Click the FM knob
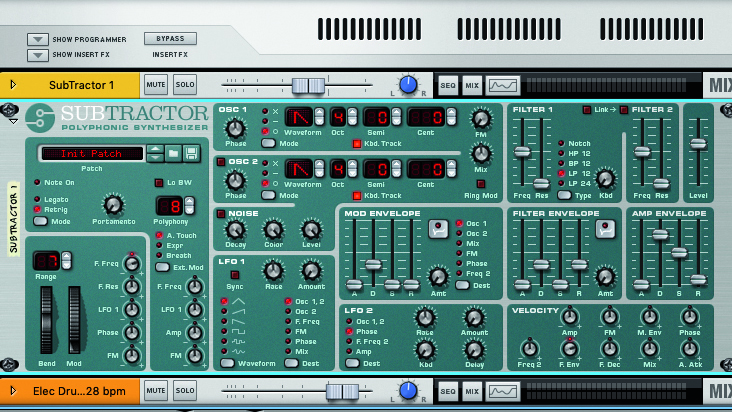Screen dimensions: 732x412 tap(481, 119)
